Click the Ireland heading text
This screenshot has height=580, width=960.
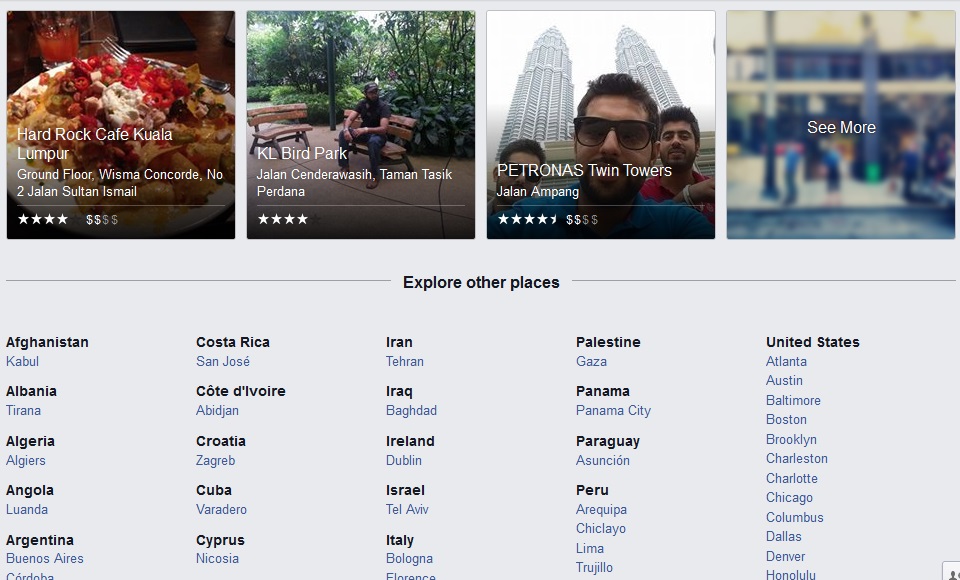410,442
